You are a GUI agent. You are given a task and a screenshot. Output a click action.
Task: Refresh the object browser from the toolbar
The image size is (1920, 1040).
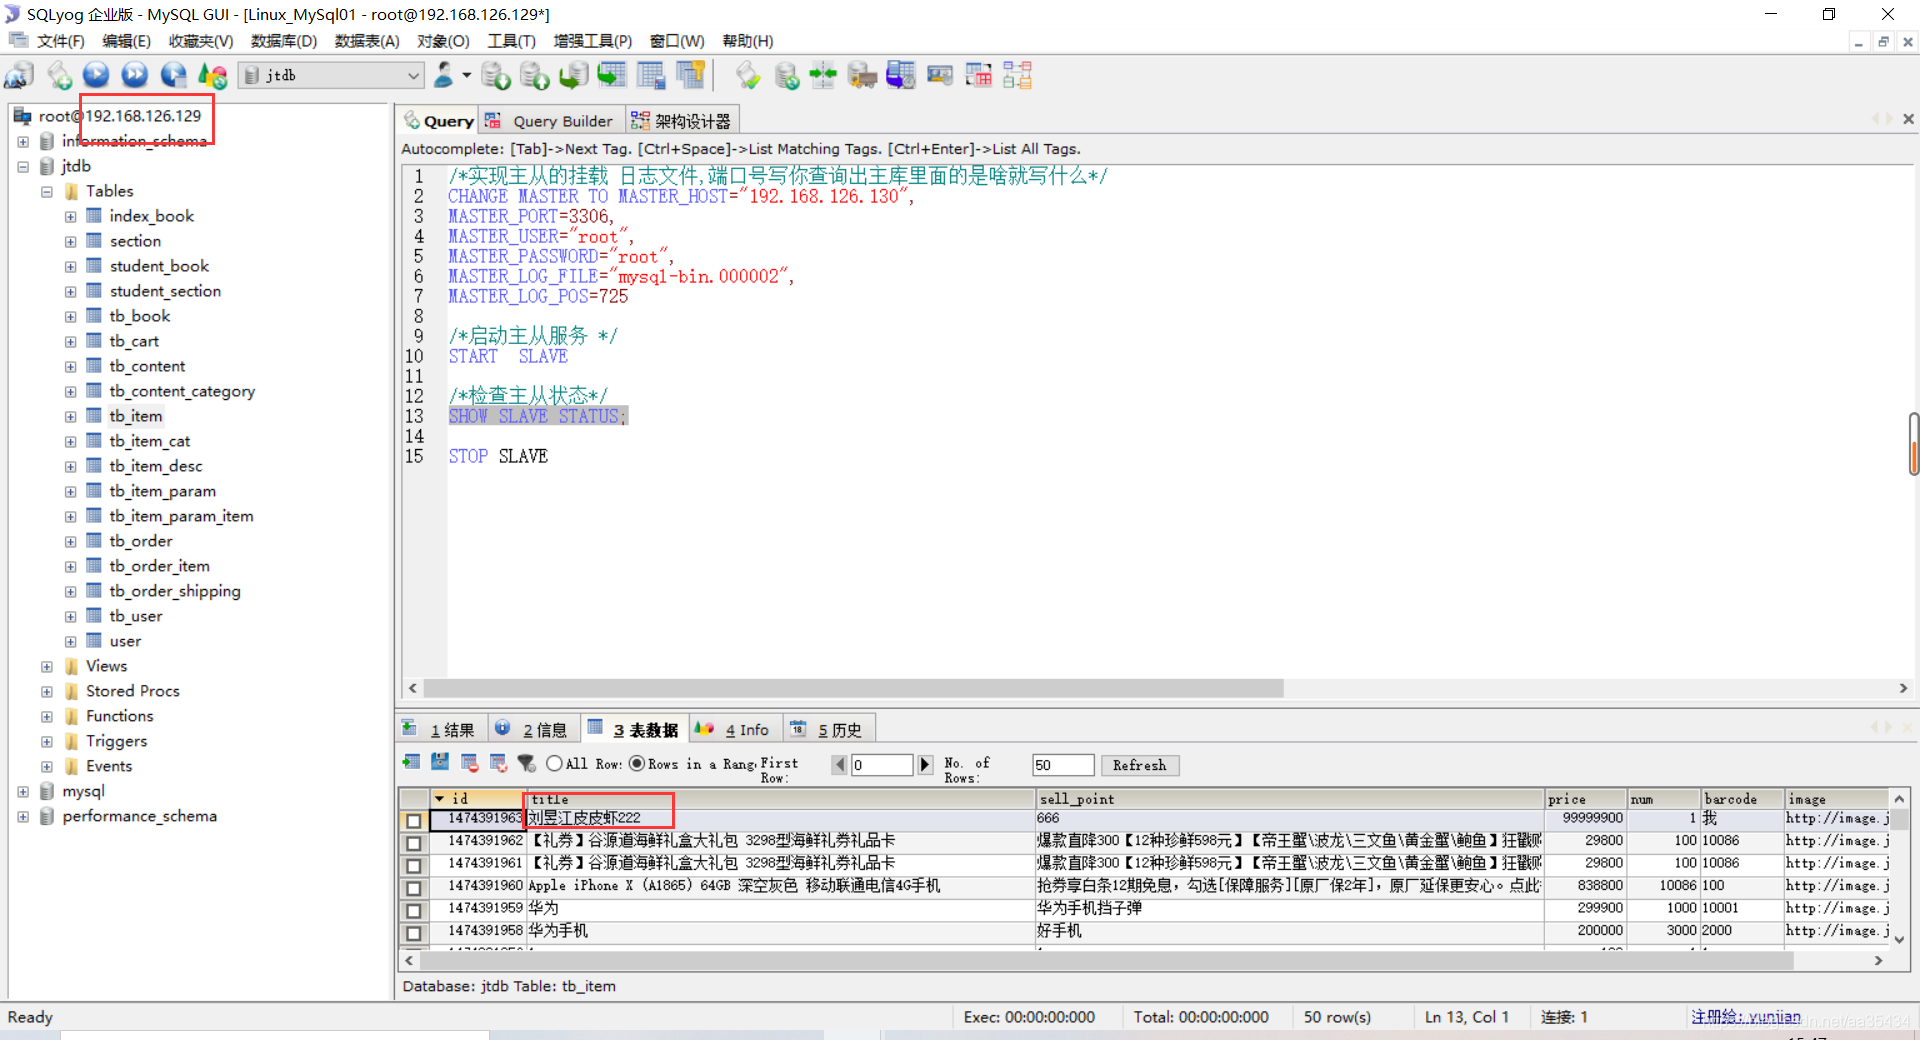(212, 75)
